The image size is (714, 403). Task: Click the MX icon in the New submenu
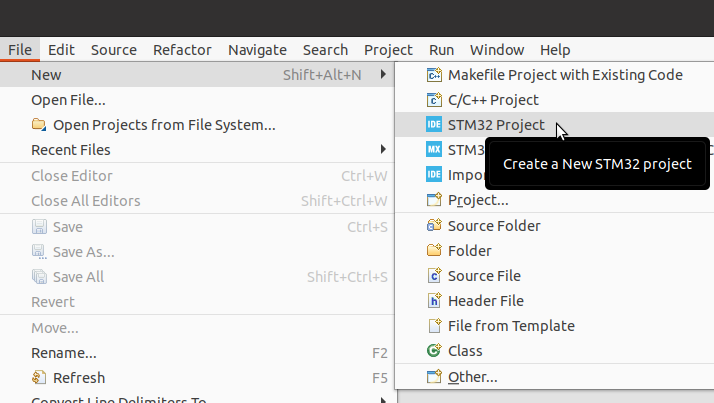[x=434, y=149]
